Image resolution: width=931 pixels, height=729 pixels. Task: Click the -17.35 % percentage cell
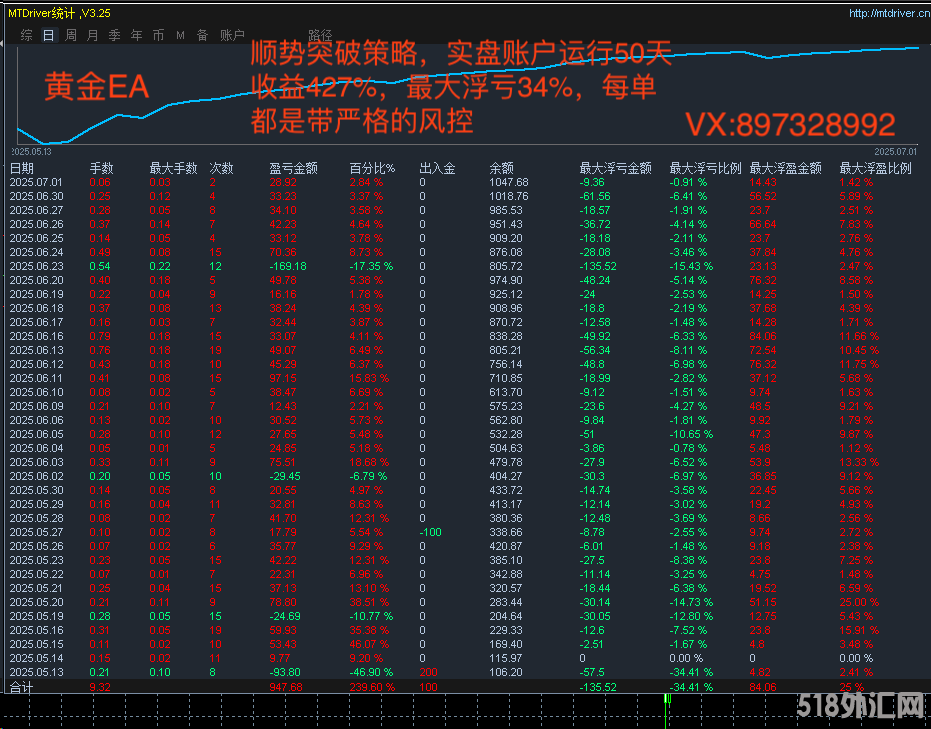[371, 267]
